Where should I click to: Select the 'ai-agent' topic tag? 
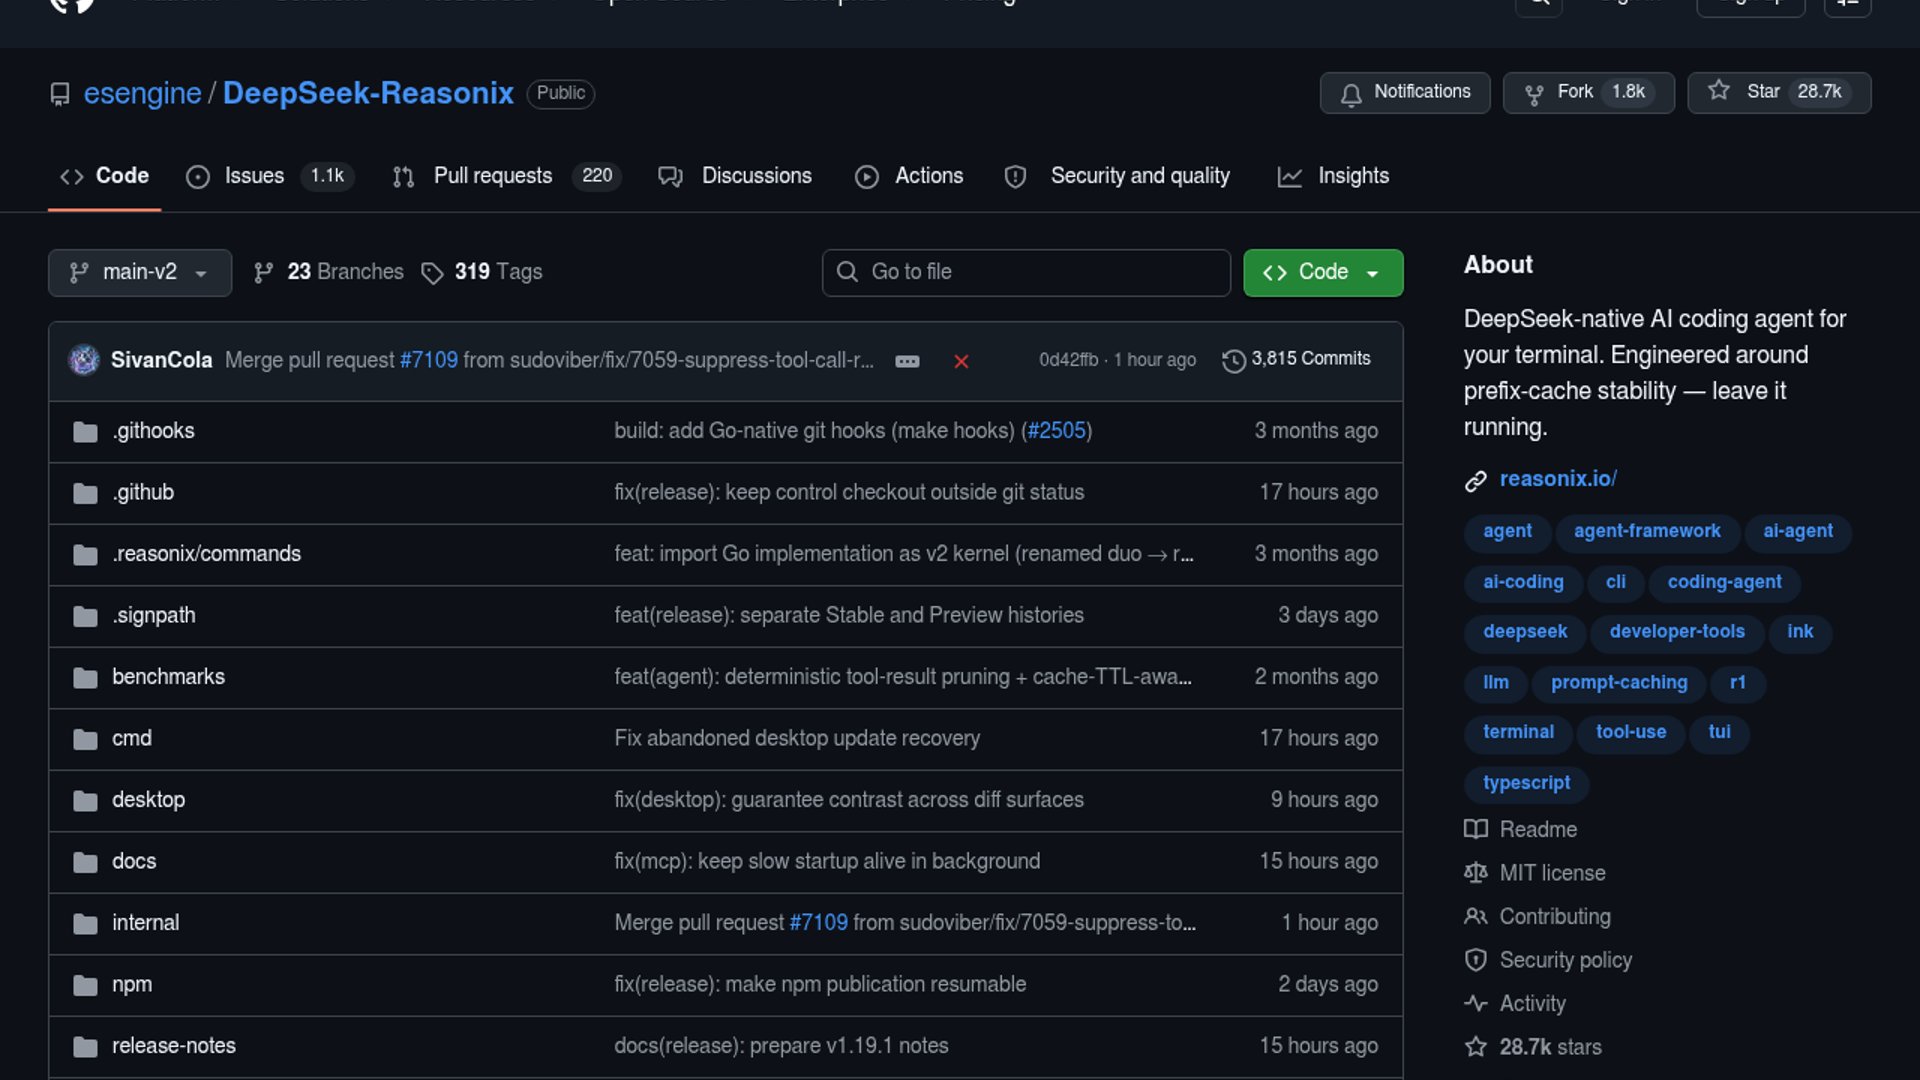1797,531
